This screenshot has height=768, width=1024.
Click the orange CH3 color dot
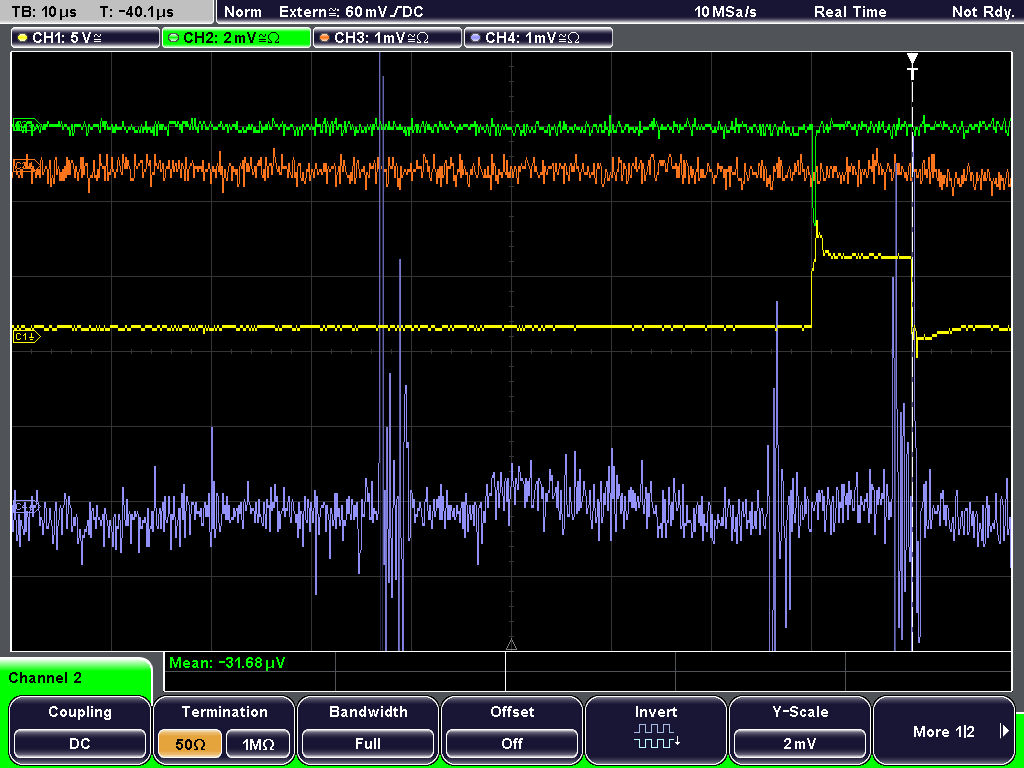[x=324, y=38]
